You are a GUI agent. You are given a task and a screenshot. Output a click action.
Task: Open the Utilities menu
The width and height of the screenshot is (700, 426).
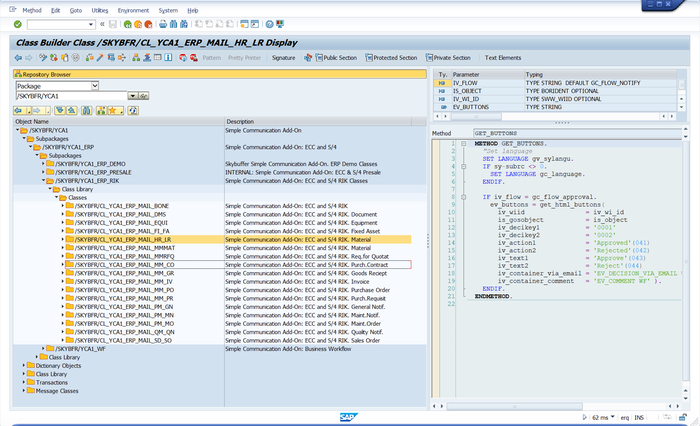[100, 10]
